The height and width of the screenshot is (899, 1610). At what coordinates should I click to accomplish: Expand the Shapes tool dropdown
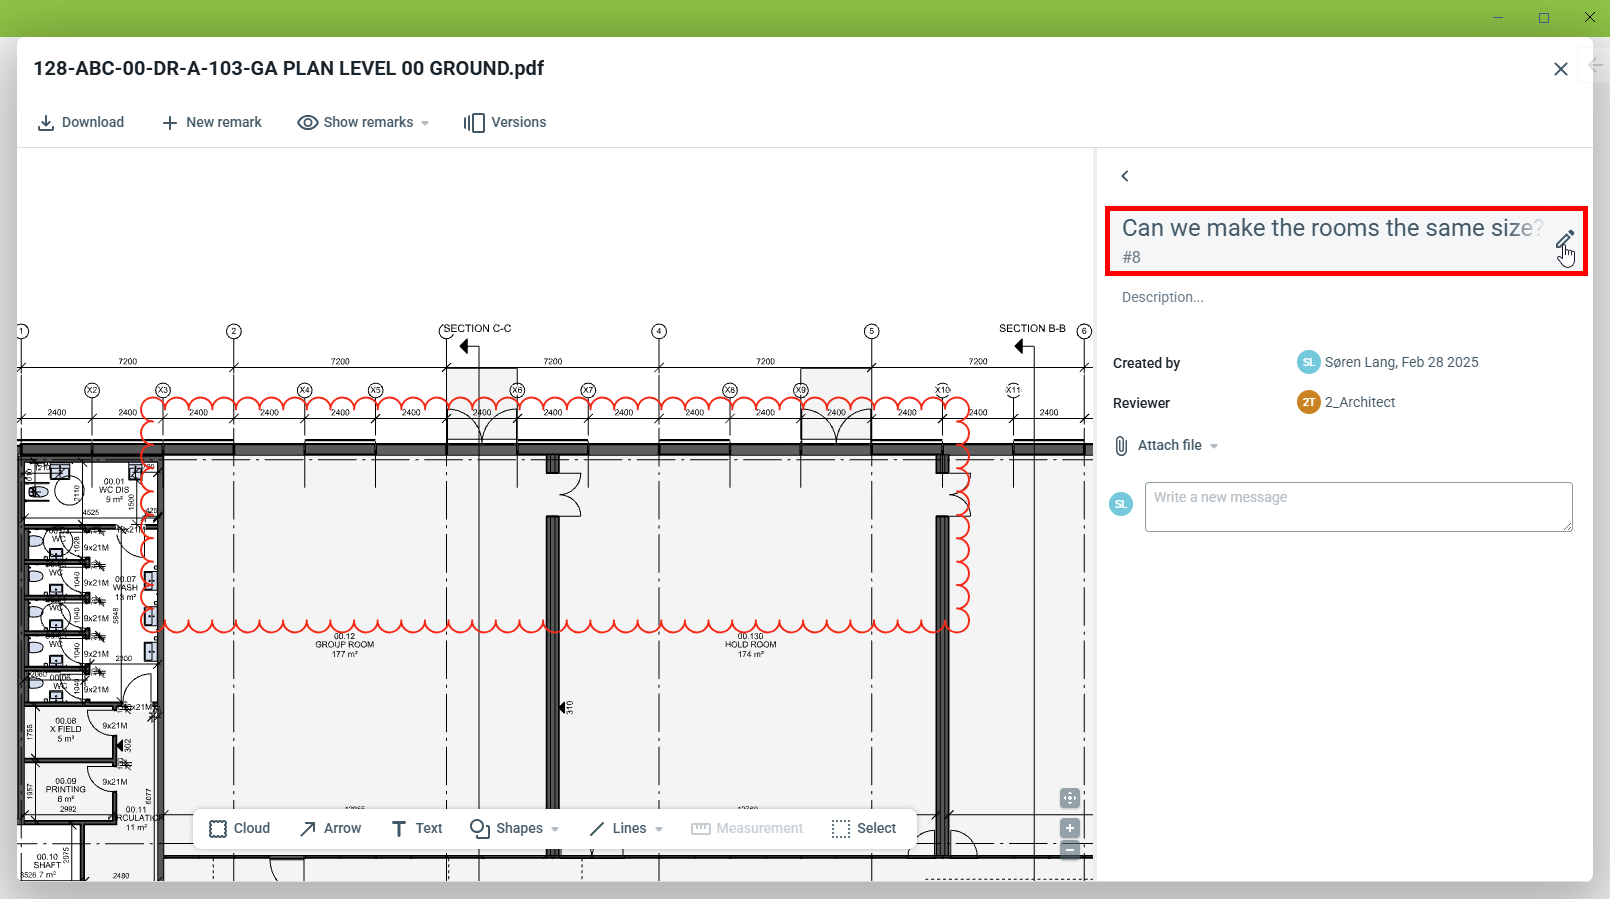click(x=555, y=830)
